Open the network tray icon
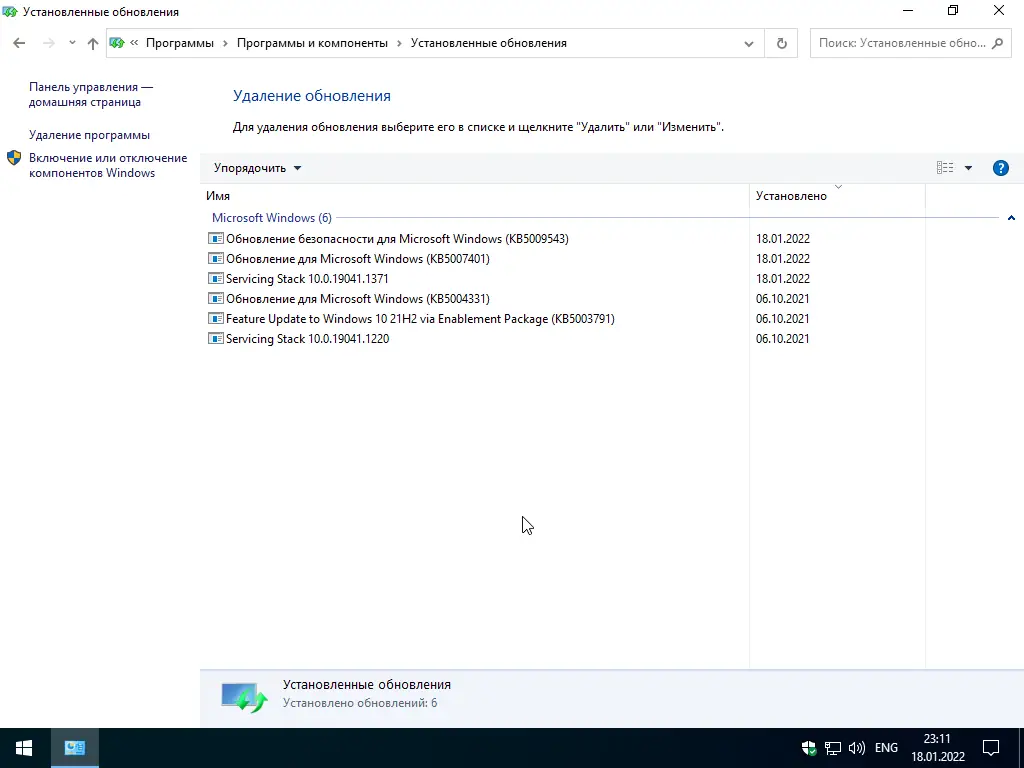Image resolution: width=1024 pixels, height=768 pixels. tap(833, 748)
